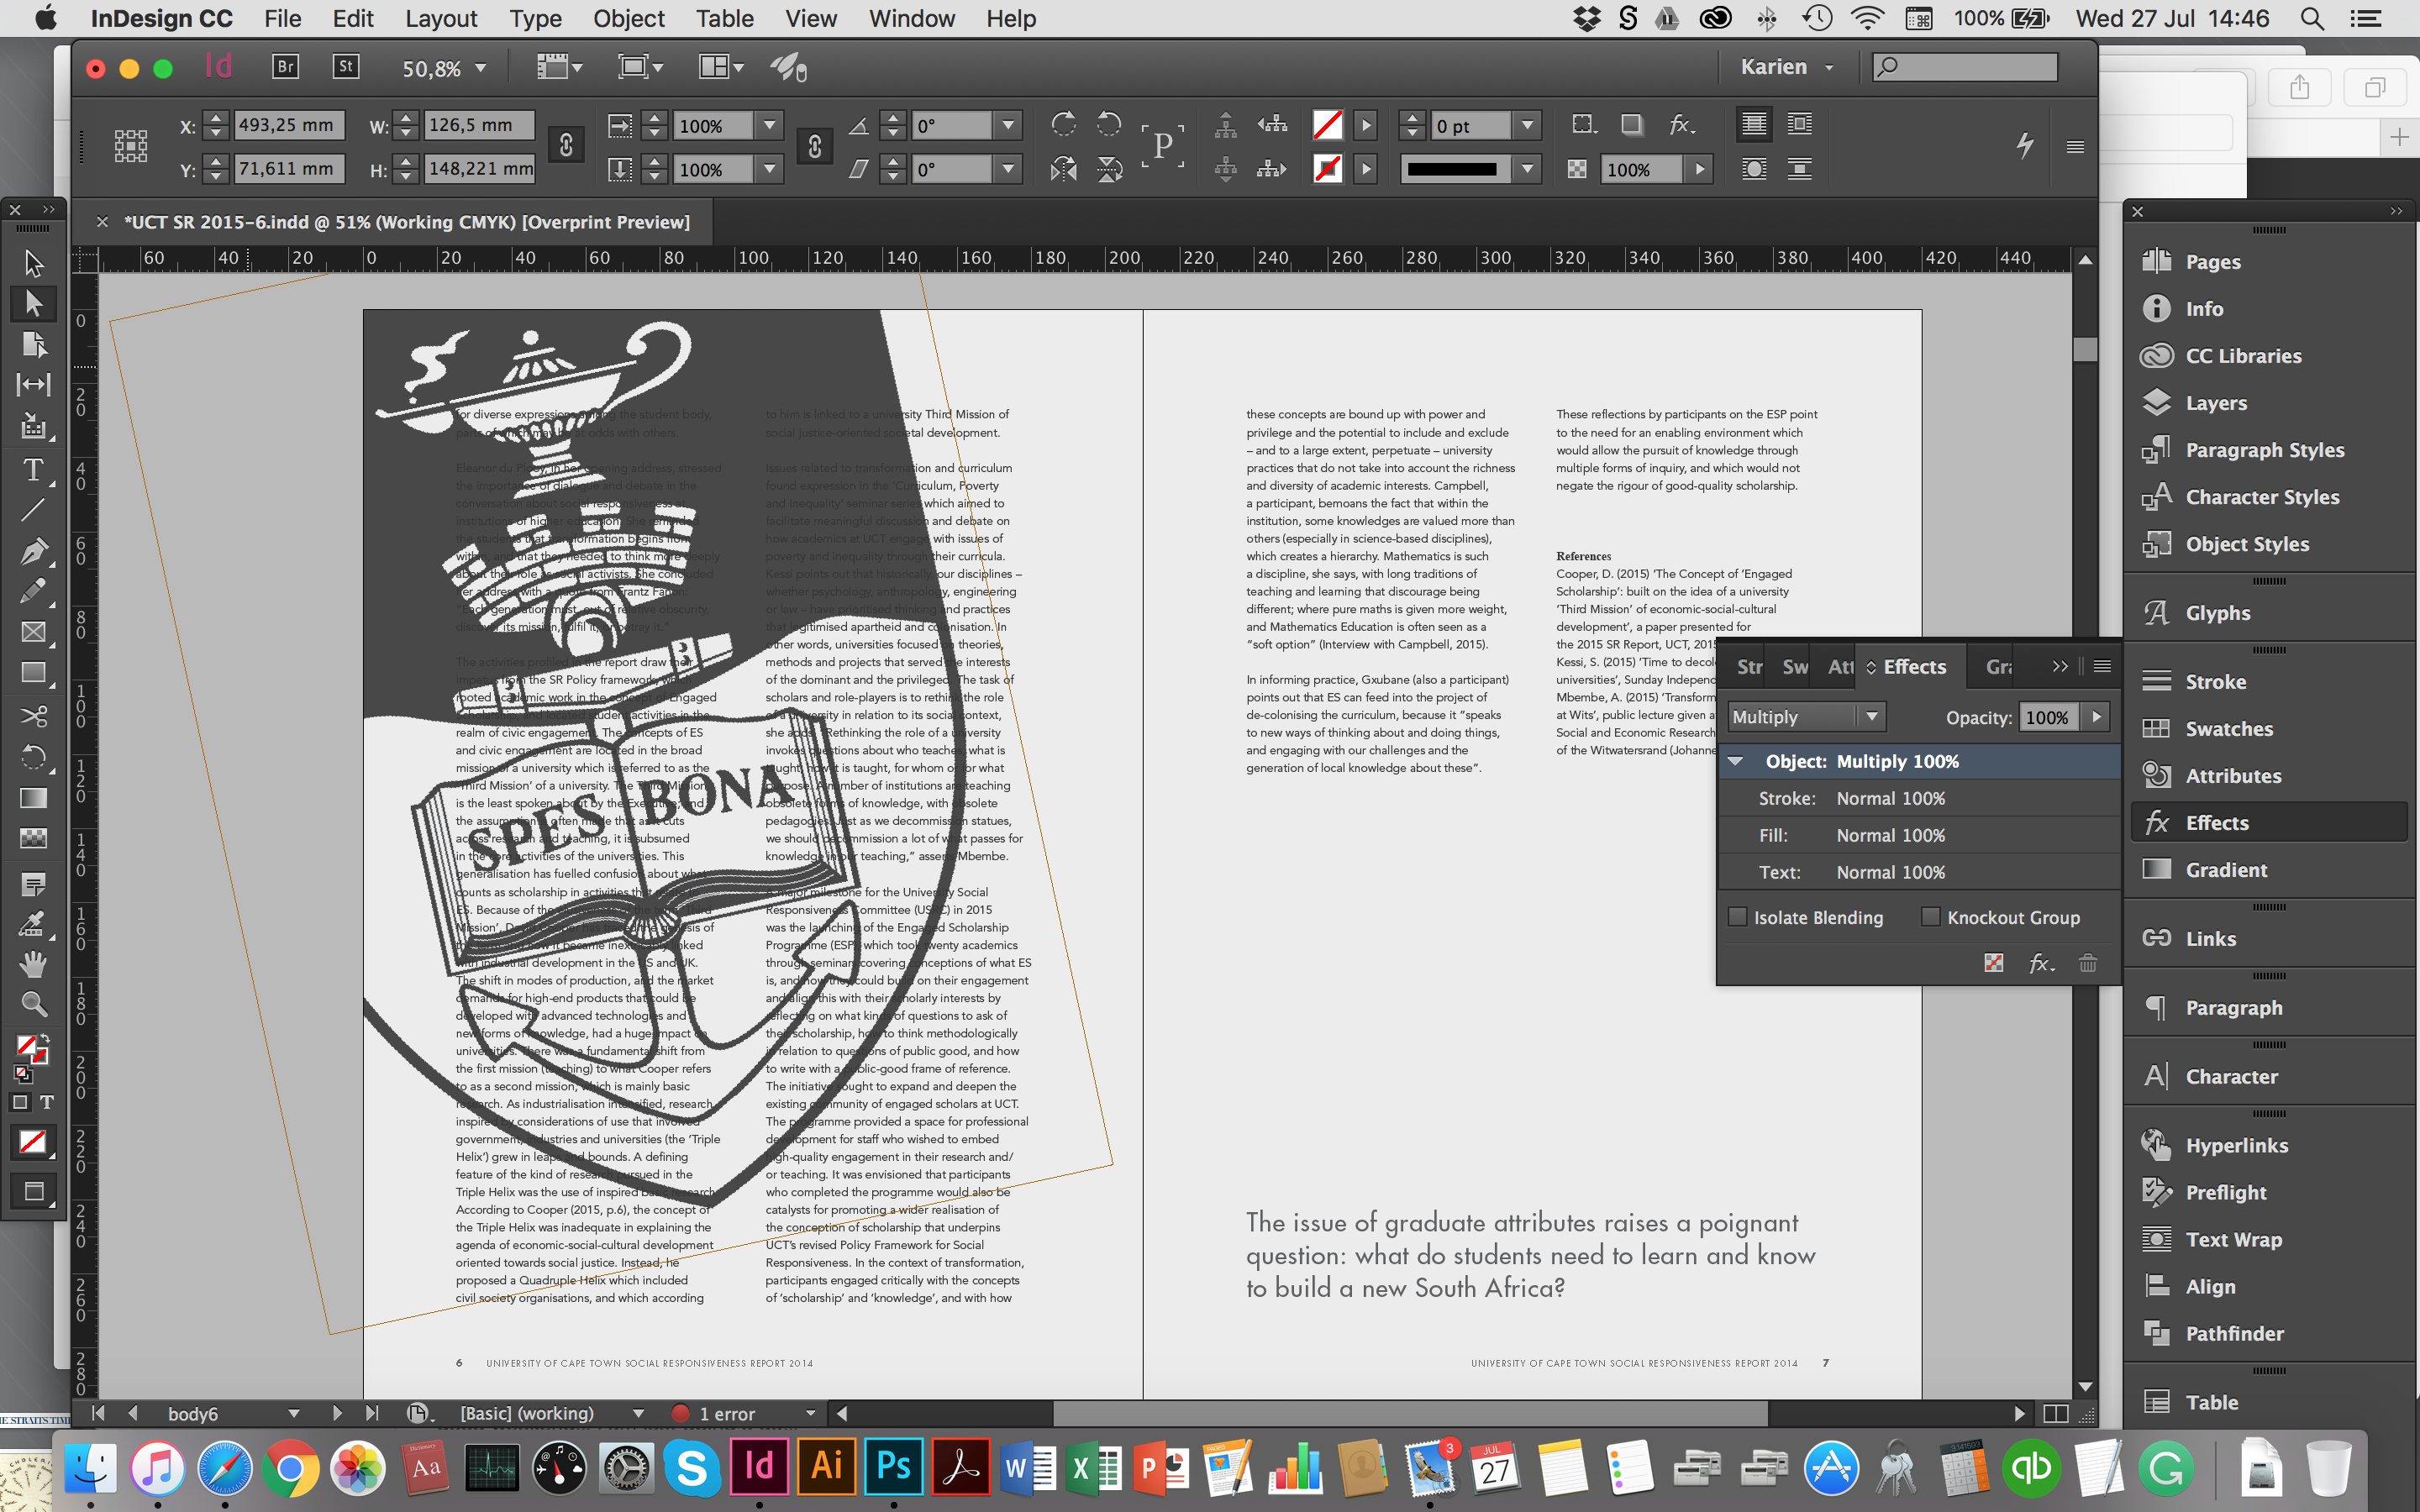Screen dimensions: 2420x1512
Task: Select the Direct Selection tool
Action: pyautogui.click(x=33, y=303)
